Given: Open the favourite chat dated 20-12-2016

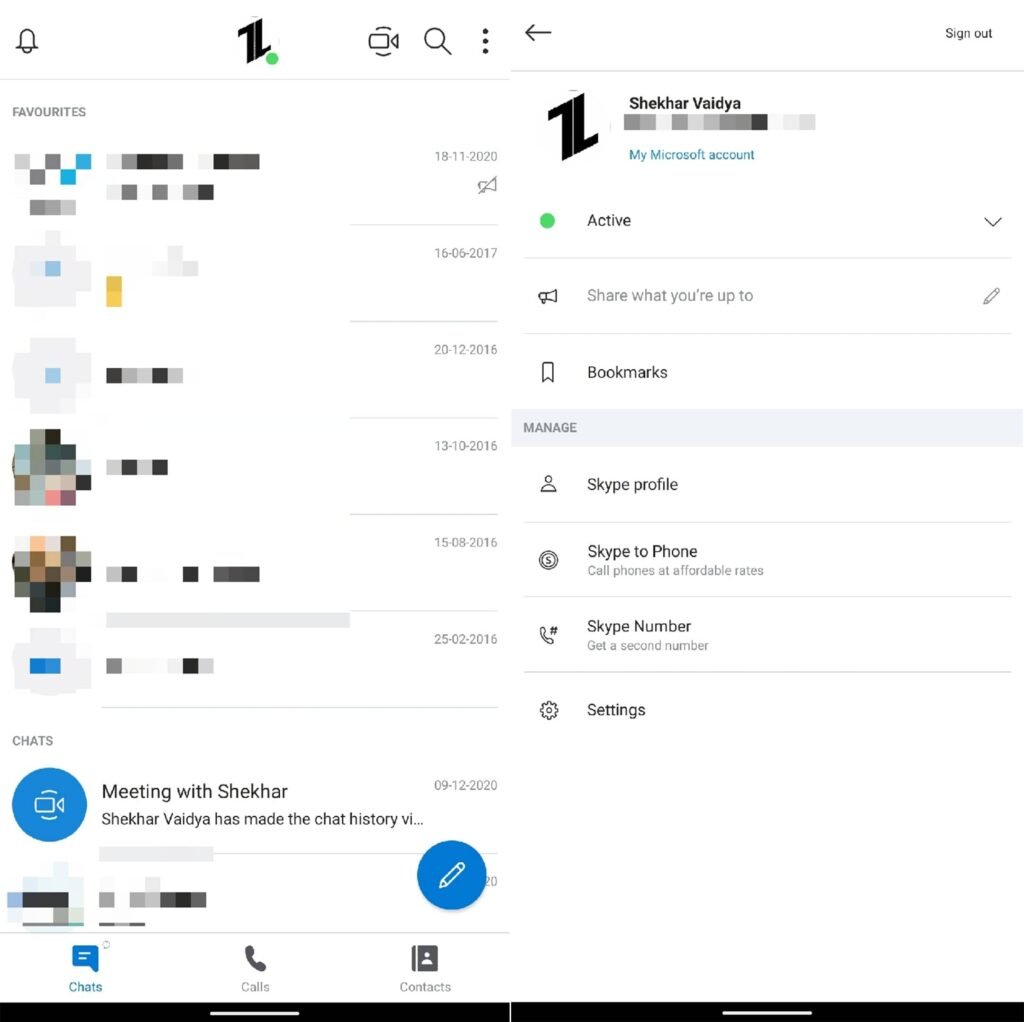Looking at the screenshot, I should click(x=255, y=370).
